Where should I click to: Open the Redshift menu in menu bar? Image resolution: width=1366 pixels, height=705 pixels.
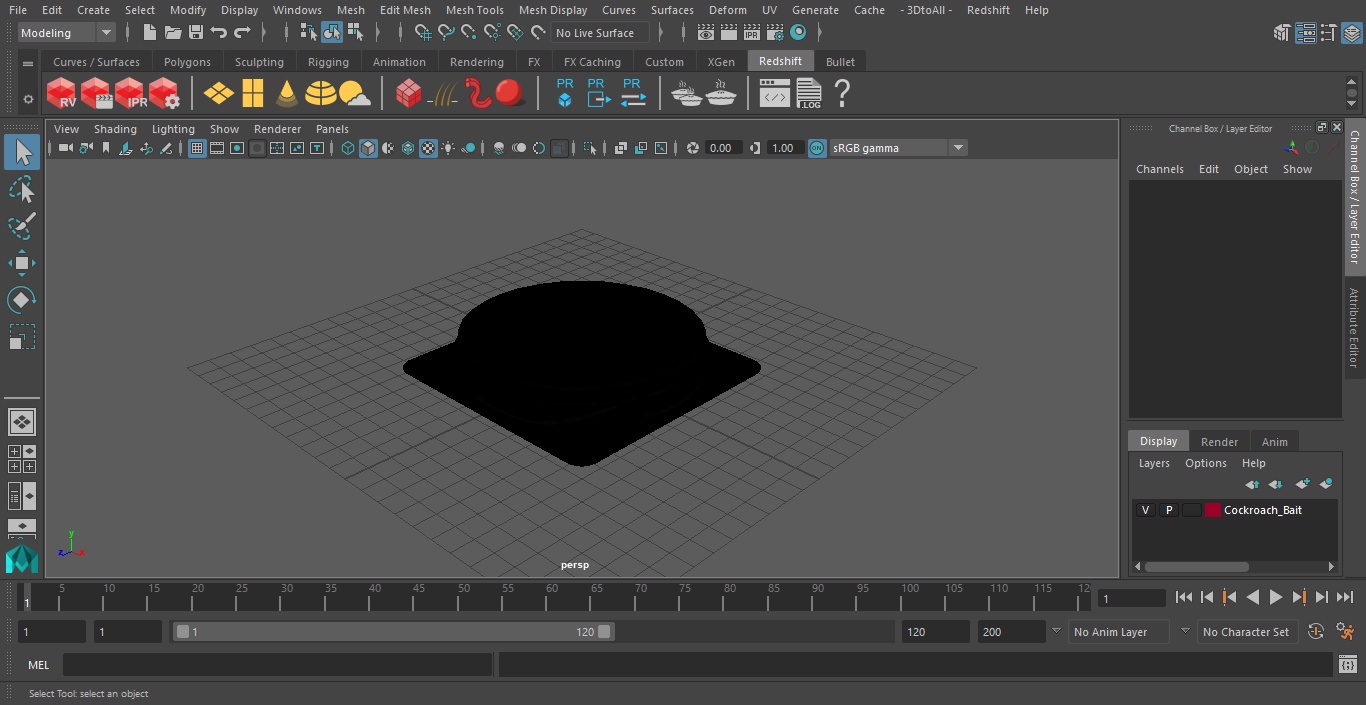pos(988,10)
